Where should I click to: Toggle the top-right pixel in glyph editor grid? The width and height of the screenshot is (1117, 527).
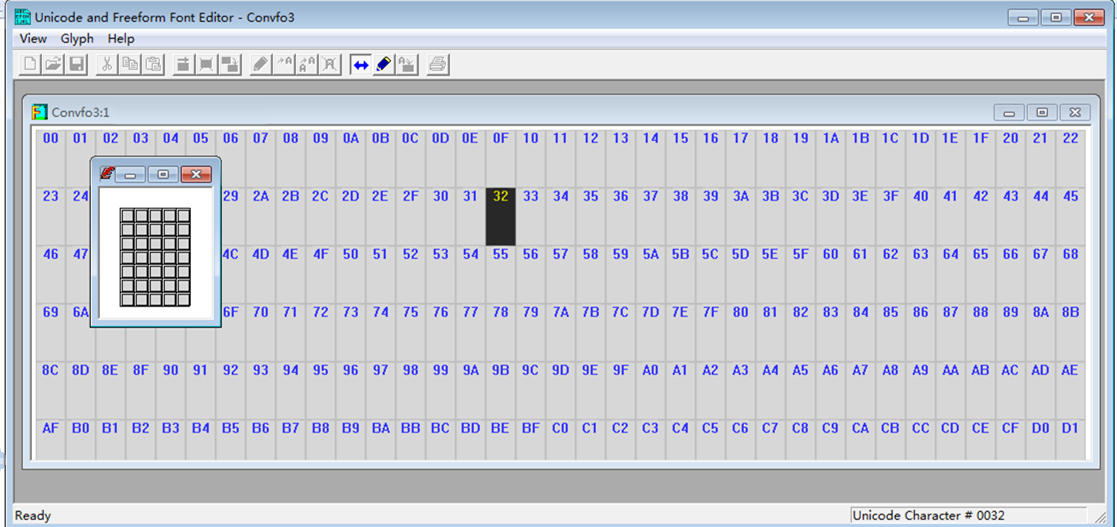[183, 215]
